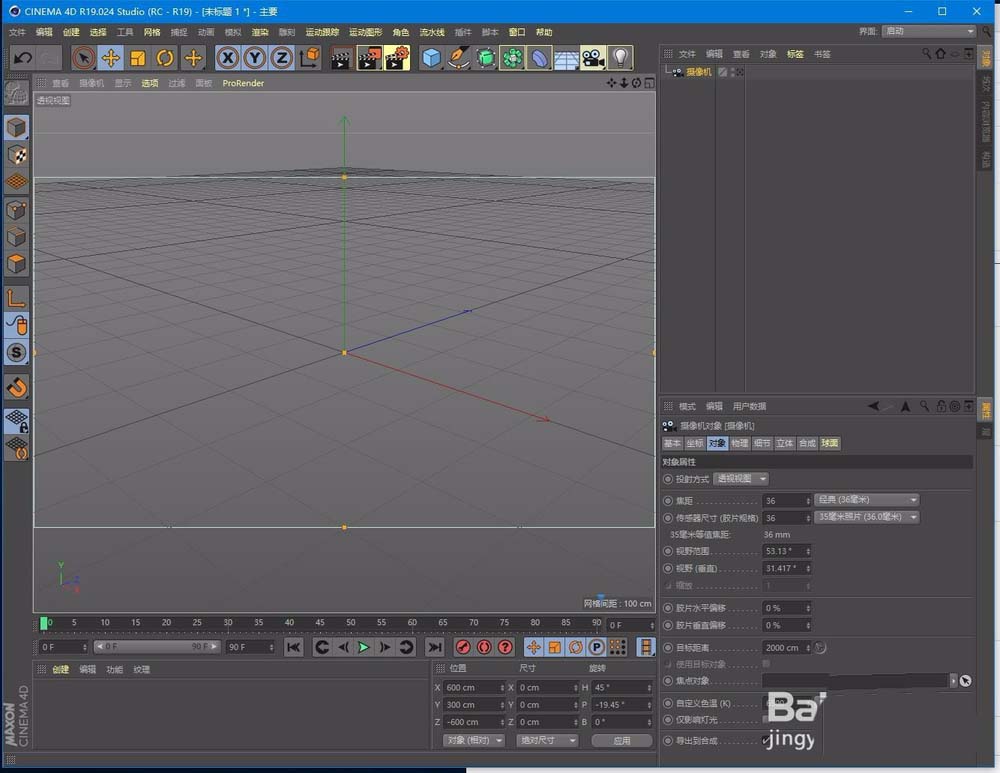
Task: Click Render View clapperboard icon
Action: coord(341,58)
